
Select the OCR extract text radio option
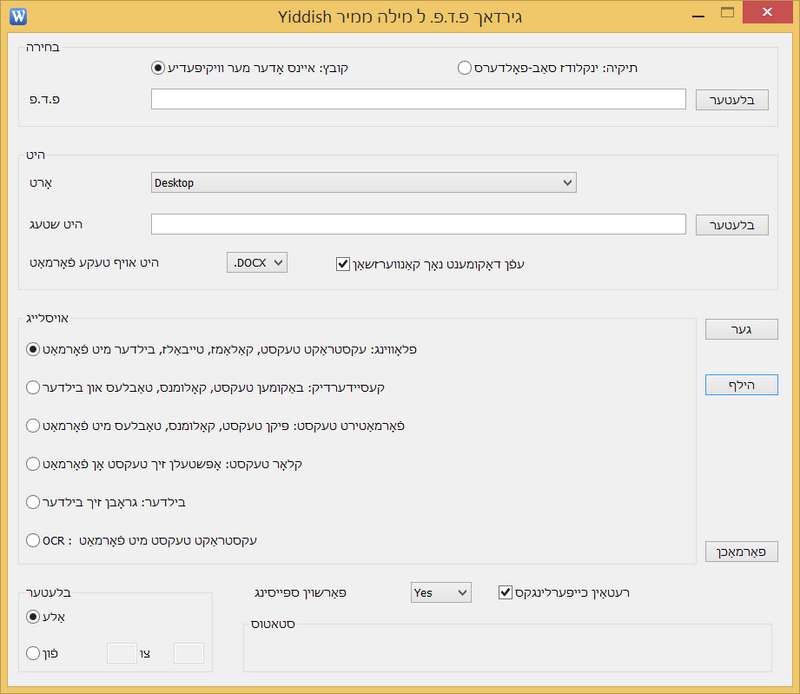(x=34, y=540)
